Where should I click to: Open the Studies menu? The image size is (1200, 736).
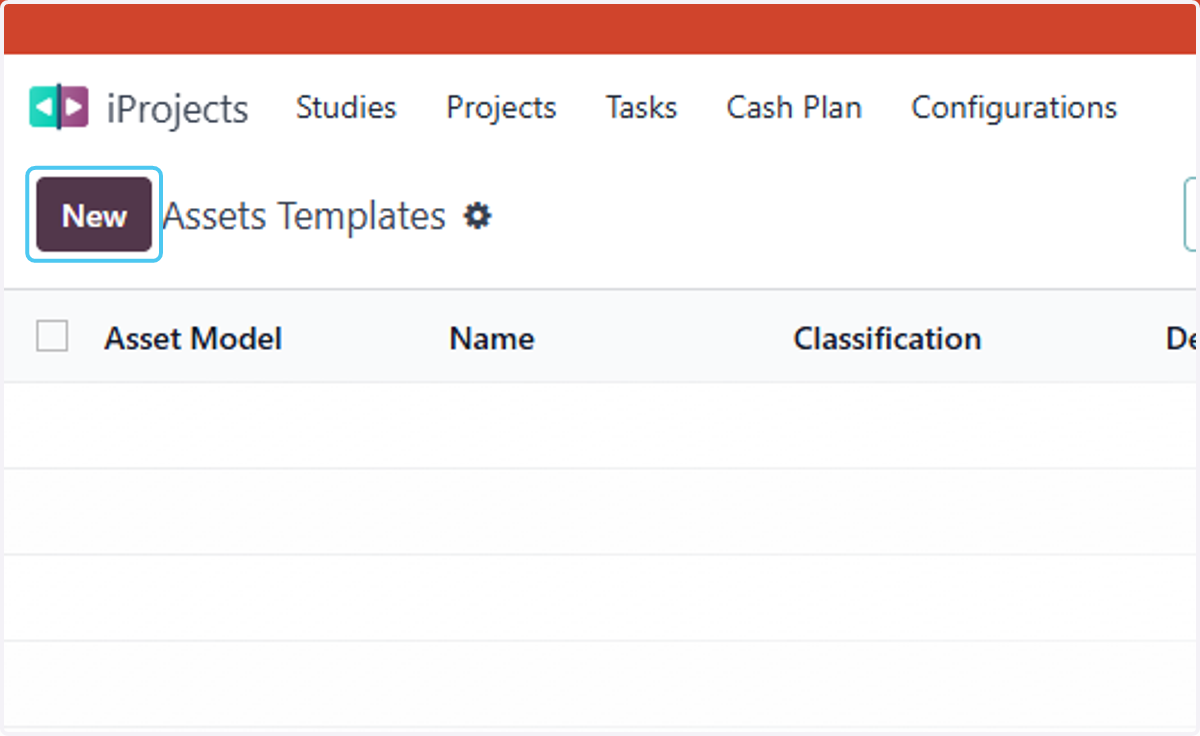(346, 107)
